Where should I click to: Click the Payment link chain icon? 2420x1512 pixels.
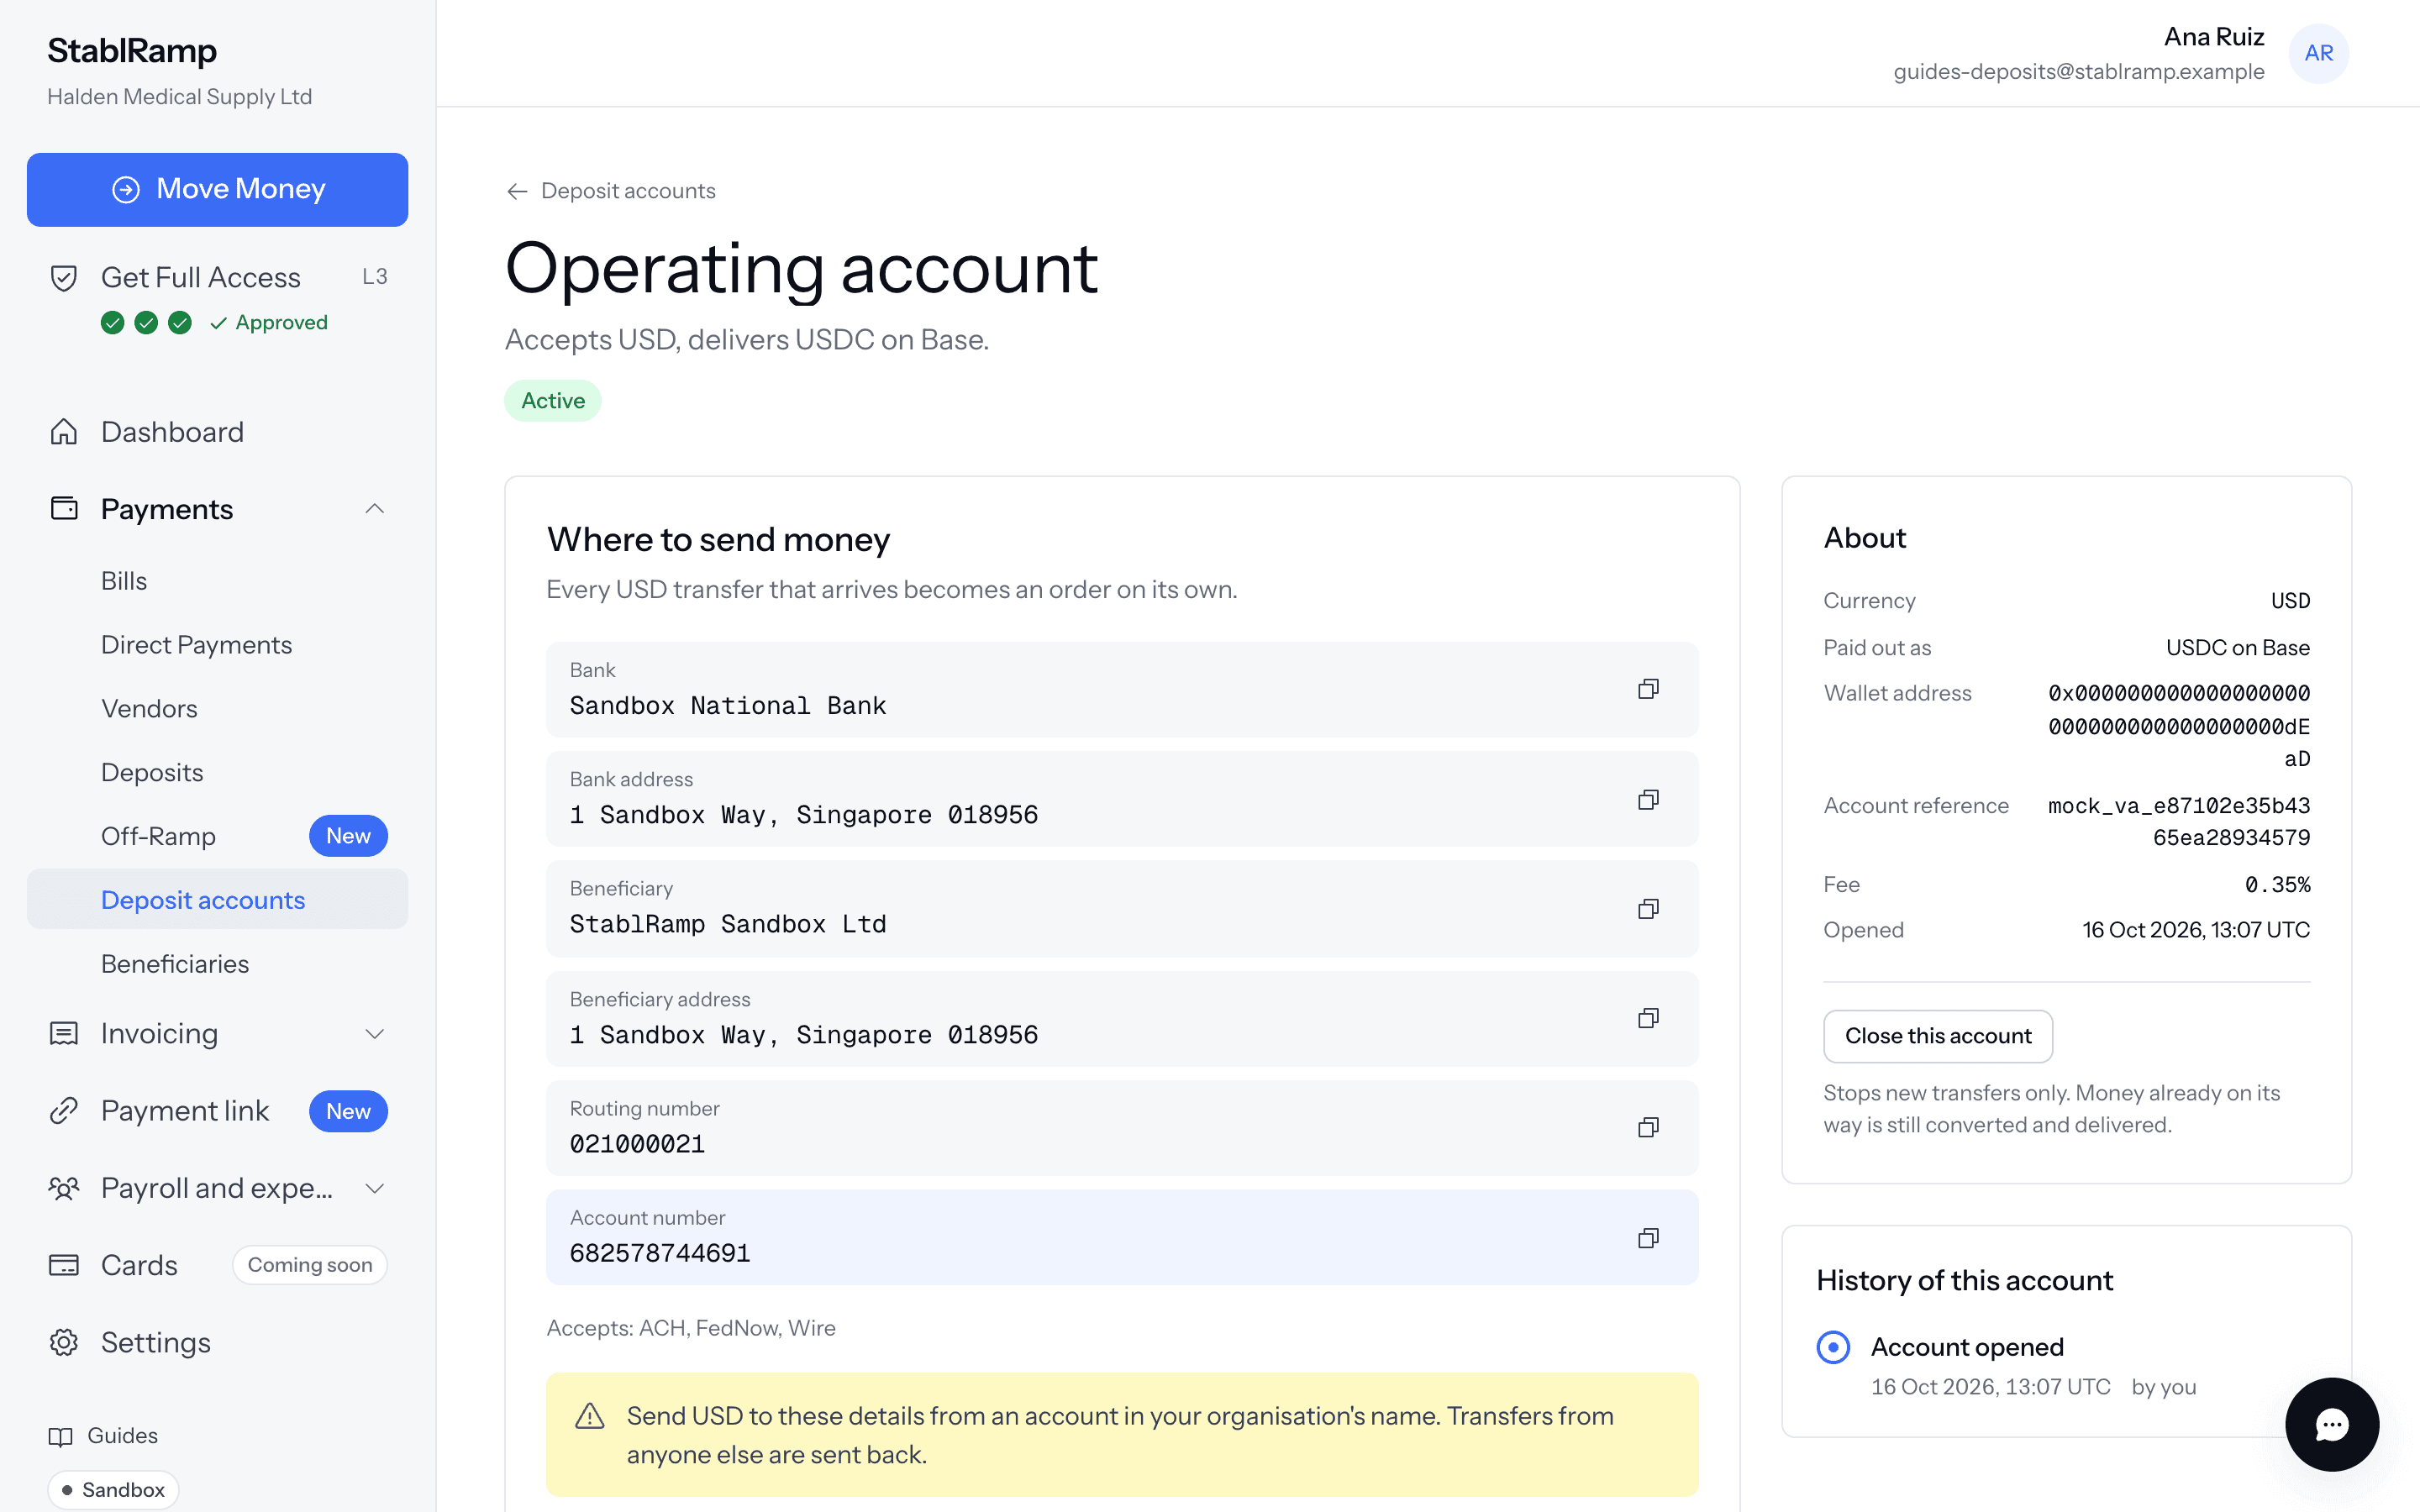(64, 1111)
